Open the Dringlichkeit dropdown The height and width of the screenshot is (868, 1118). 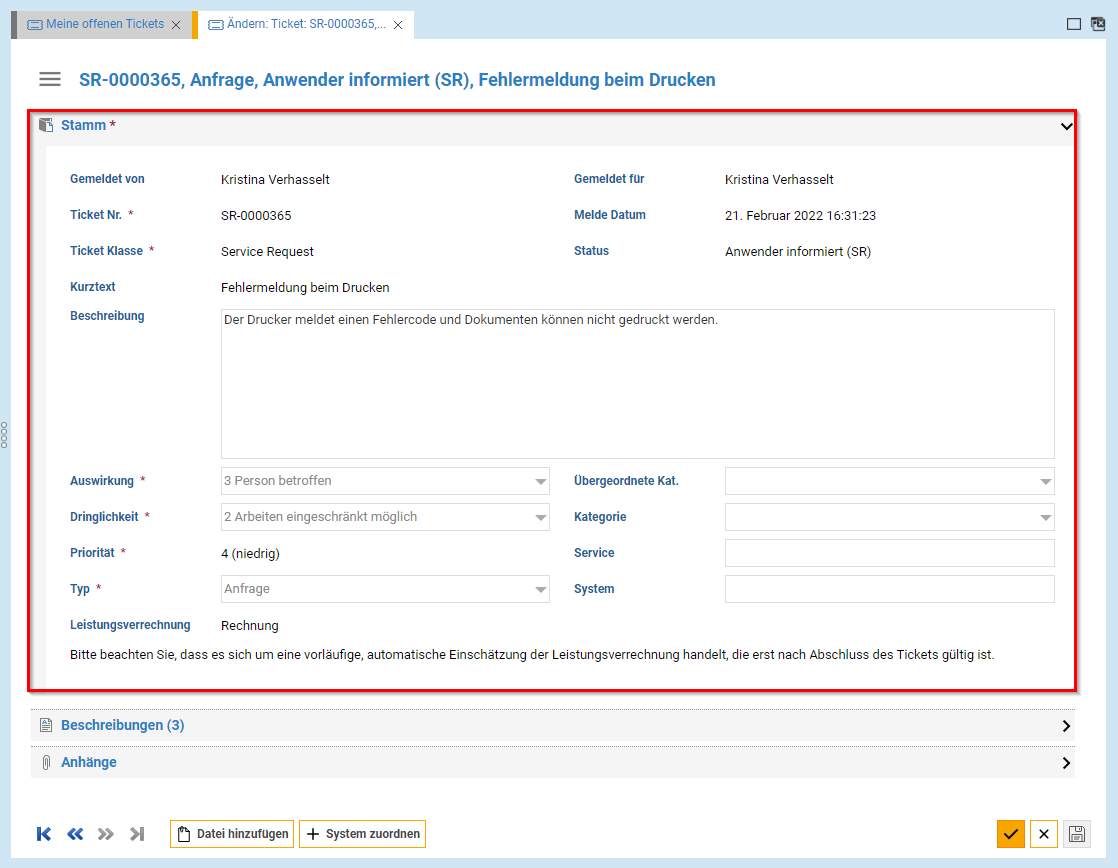(541, 517)
